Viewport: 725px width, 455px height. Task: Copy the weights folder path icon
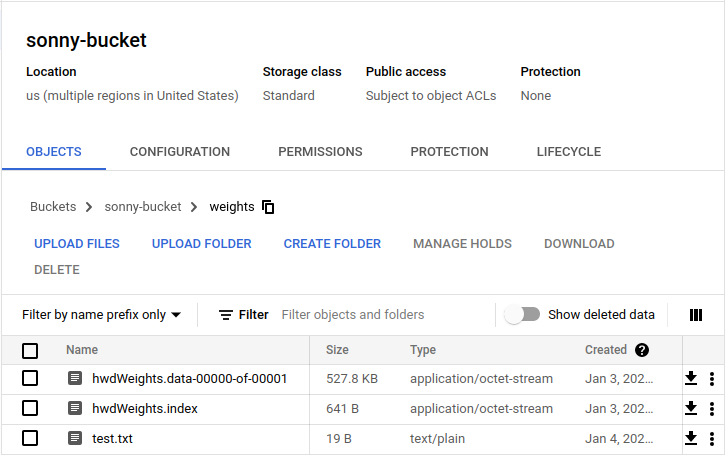point(268,207)
